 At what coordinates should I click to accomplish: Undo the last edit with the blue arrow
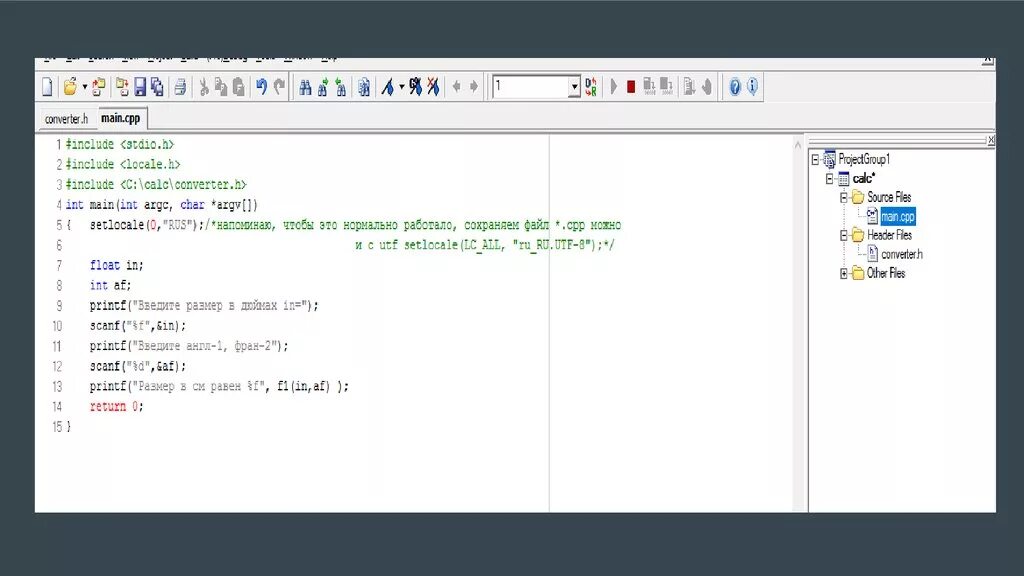pos(262,87)
